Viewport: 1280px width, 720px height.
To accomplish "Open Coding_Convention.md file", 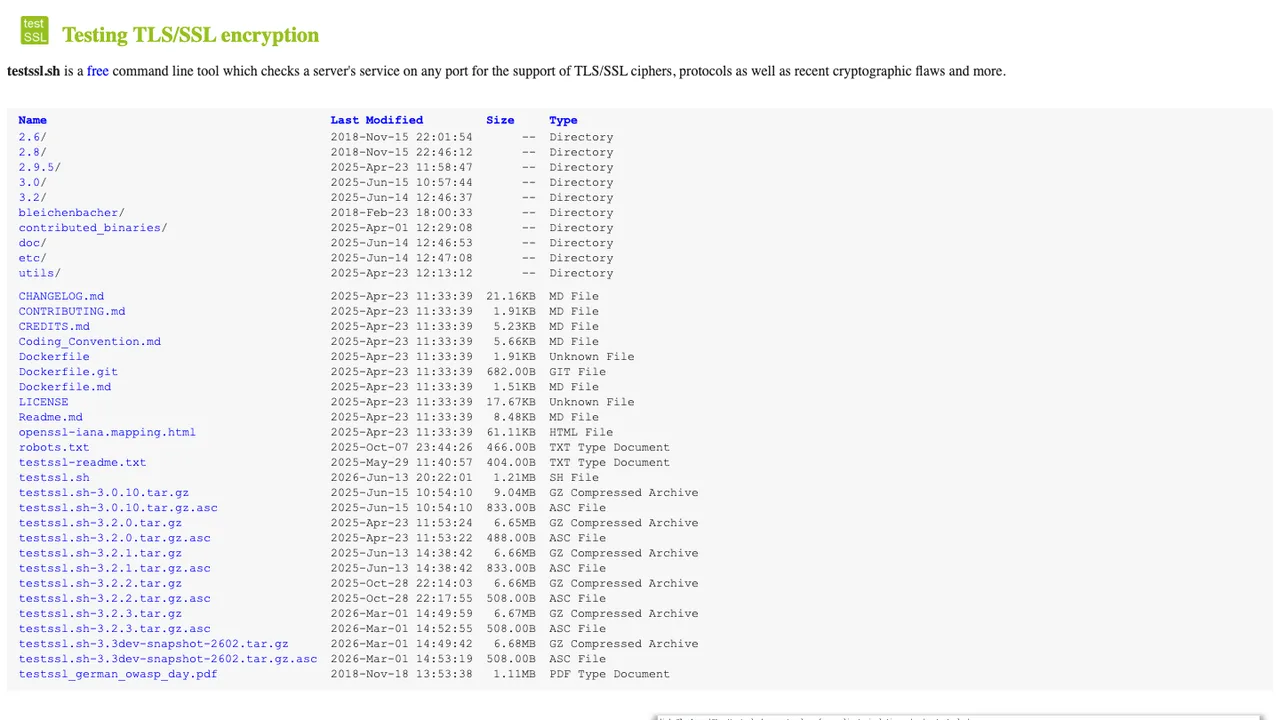I will [x=89, y=341].
